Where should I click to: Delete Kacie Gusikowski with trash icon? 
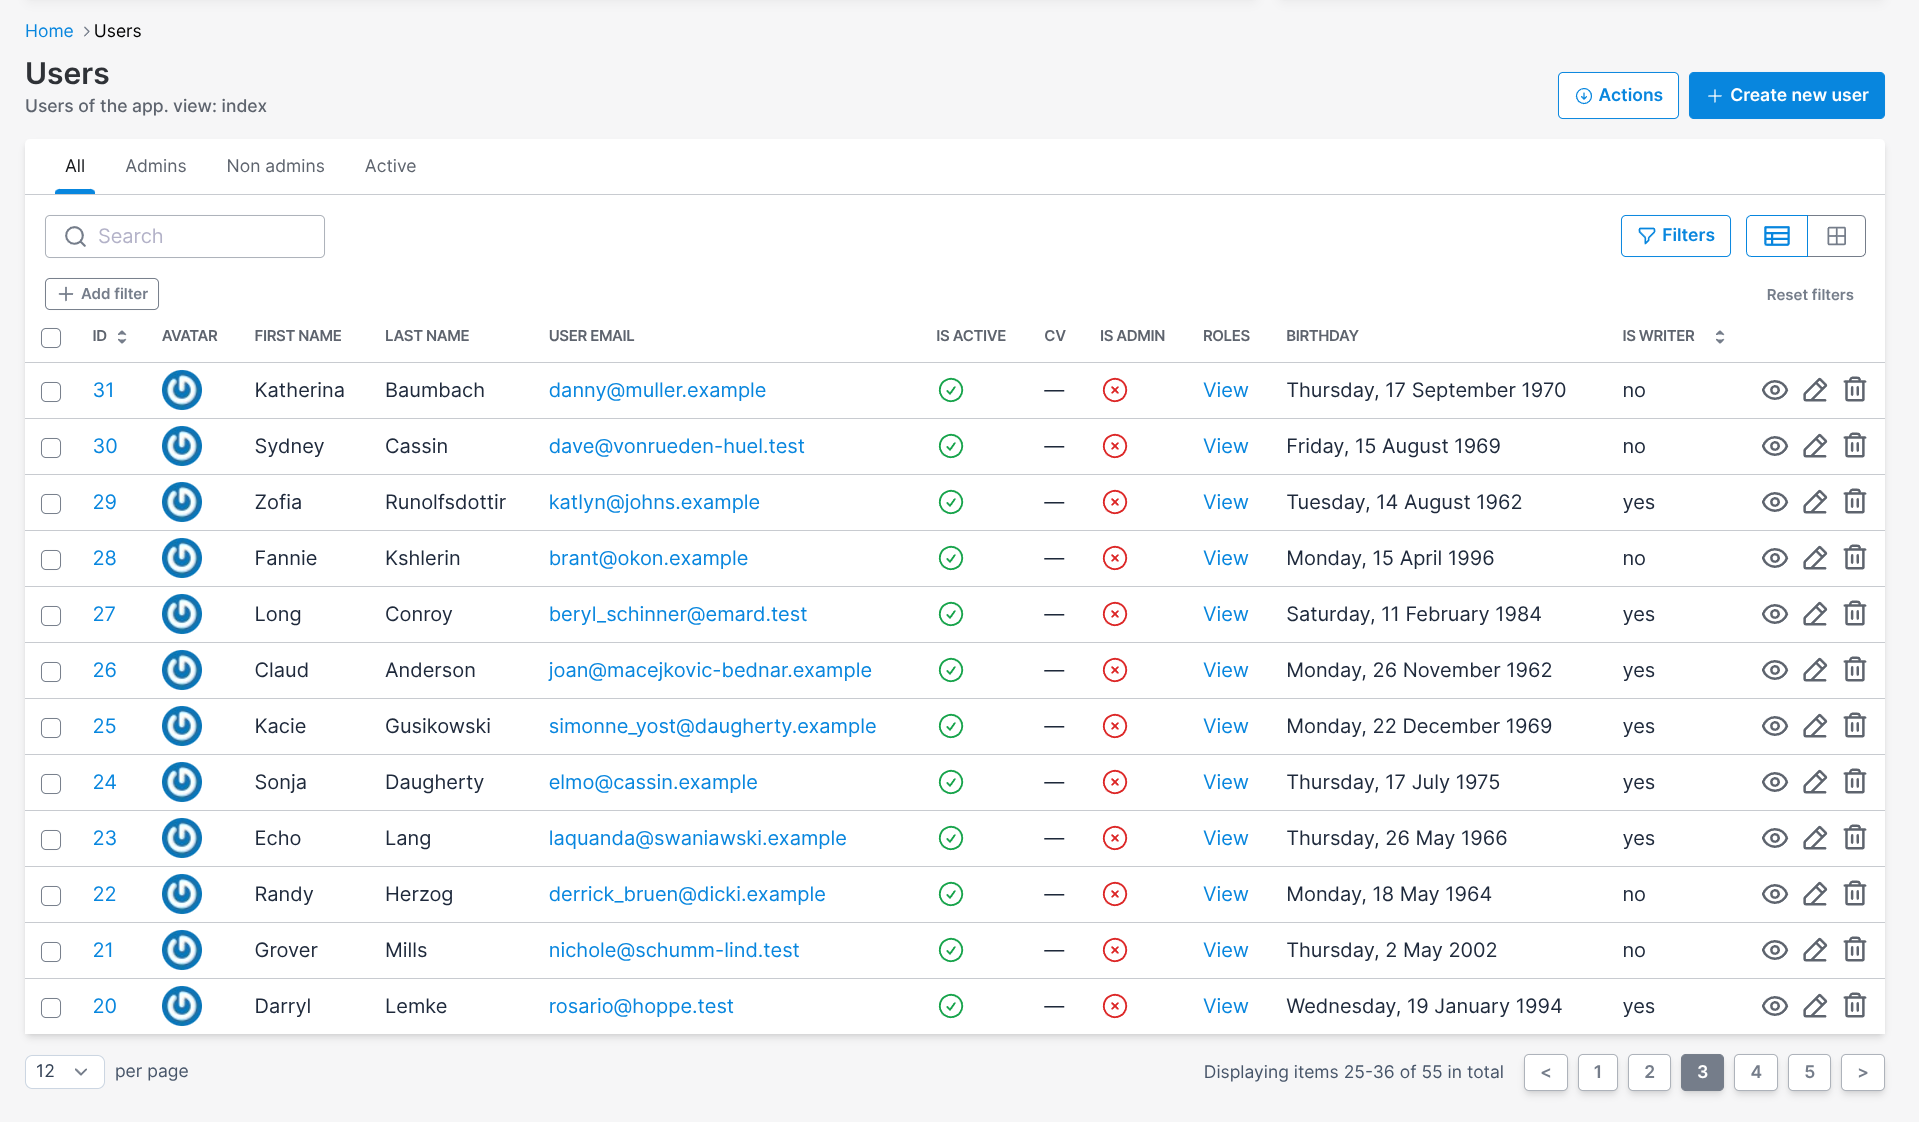[1854, 726]
